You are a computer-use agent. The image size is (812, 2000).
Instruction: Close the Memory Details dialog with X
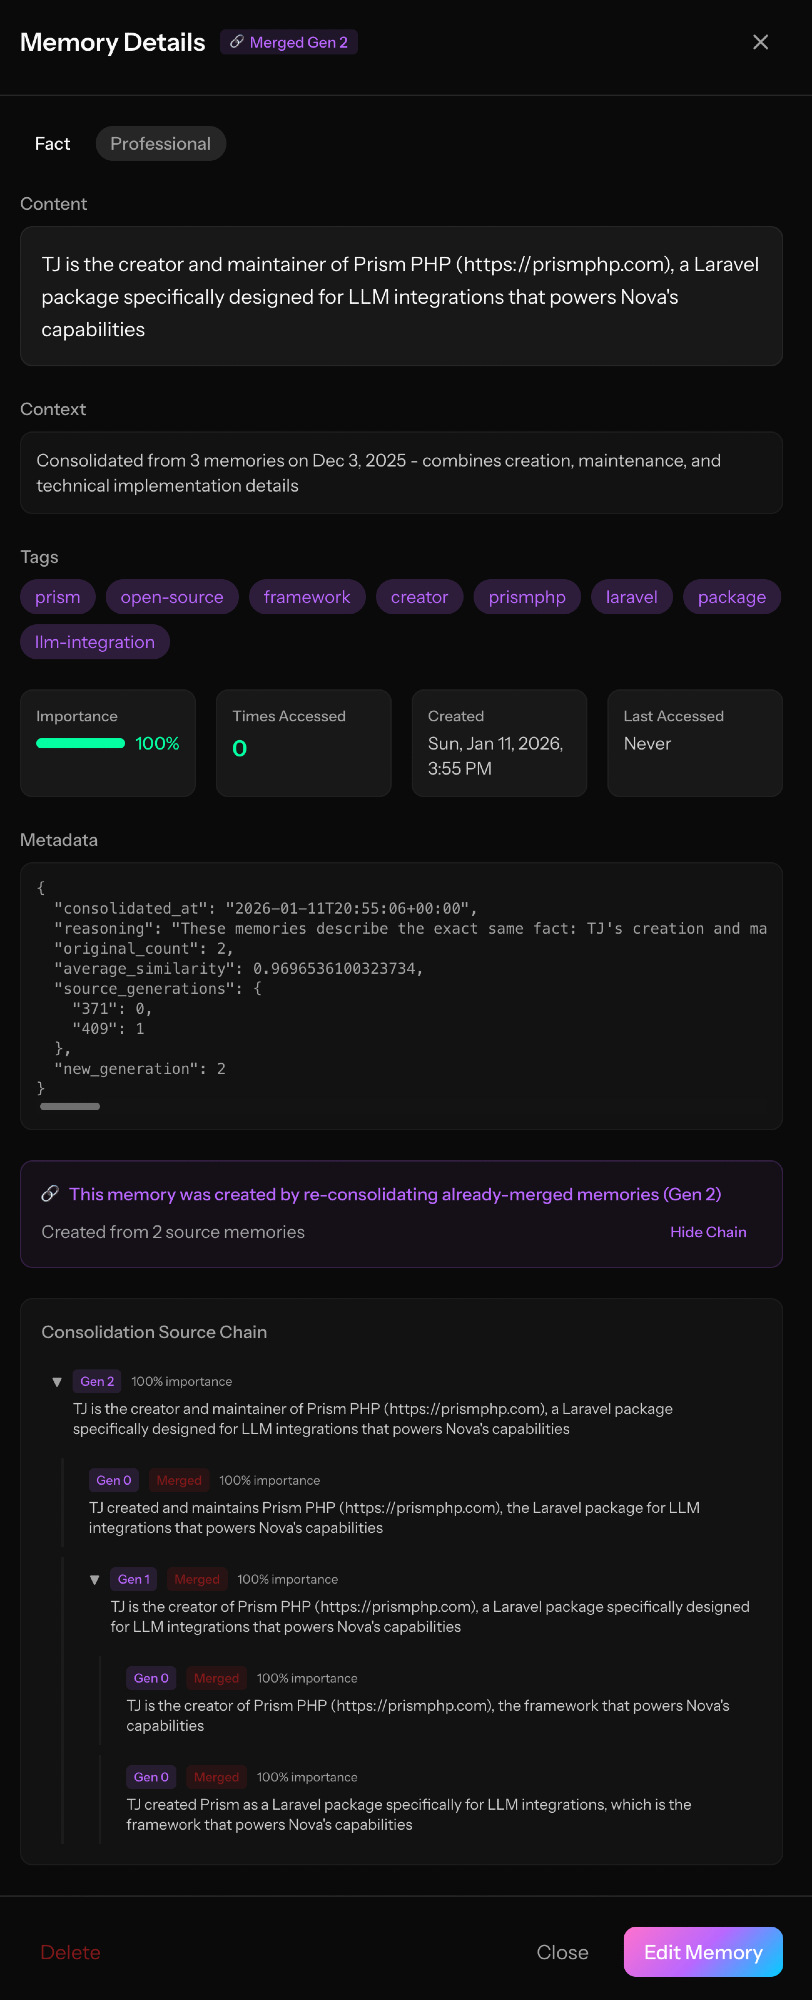[760, 42]
